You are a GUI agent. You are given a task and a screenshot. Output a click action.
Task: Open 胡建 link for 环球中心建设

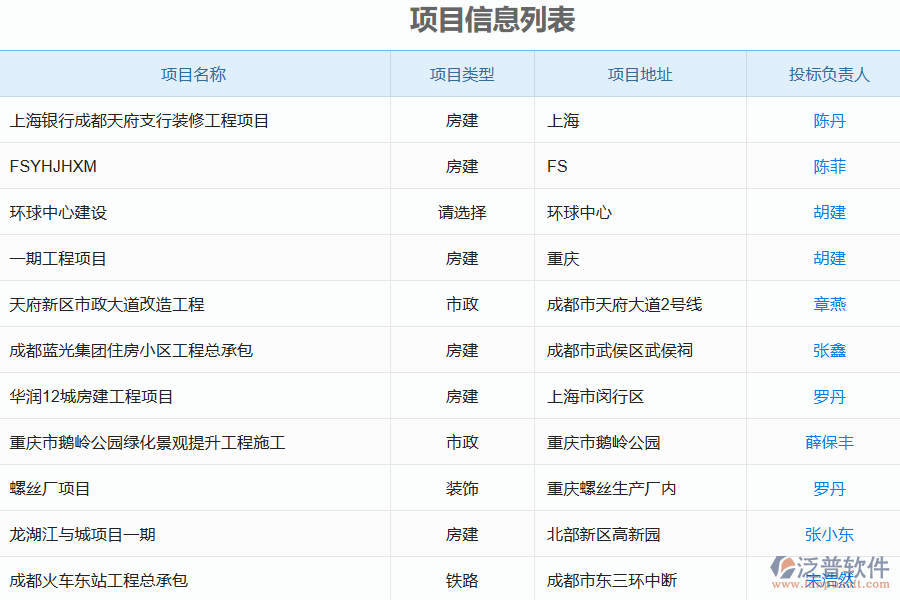(830, 212)
